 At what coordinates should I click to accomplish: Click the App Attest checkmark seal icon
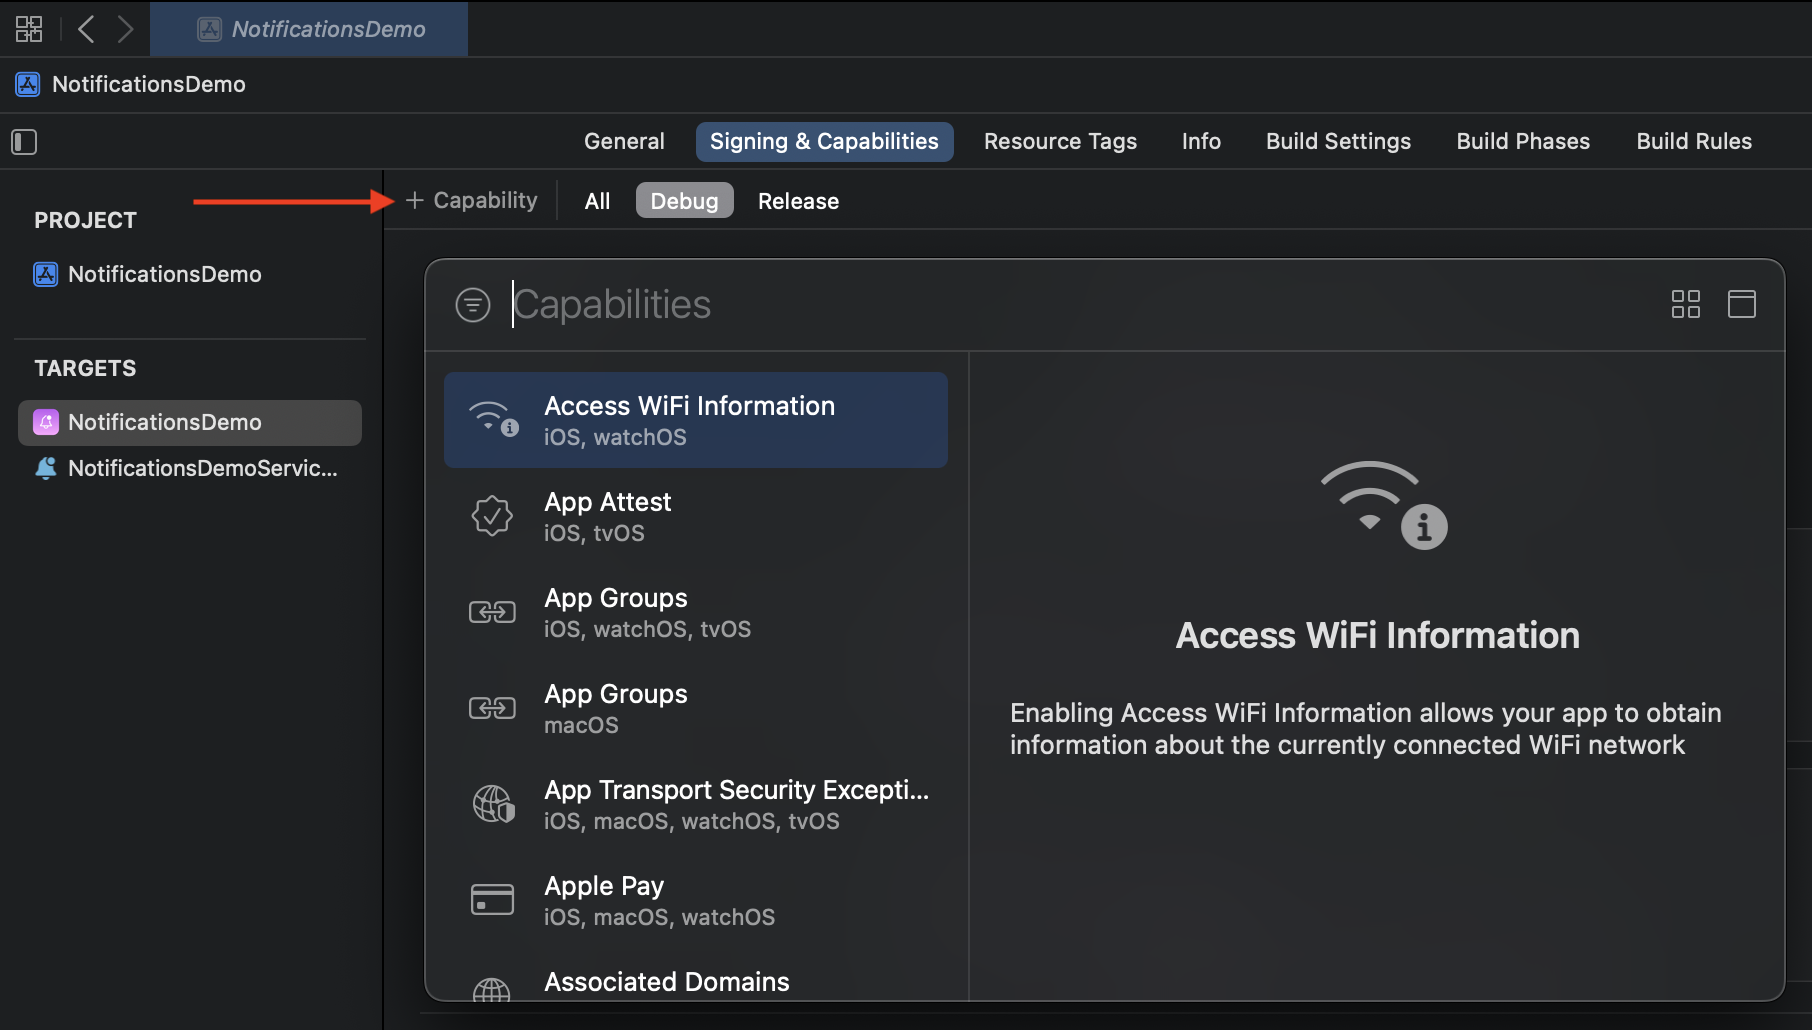[492, 516]
